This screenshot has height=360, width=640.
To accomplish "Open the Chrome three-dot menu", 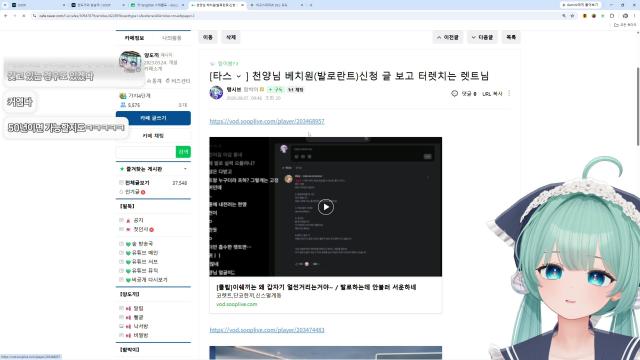I will 634,16.
